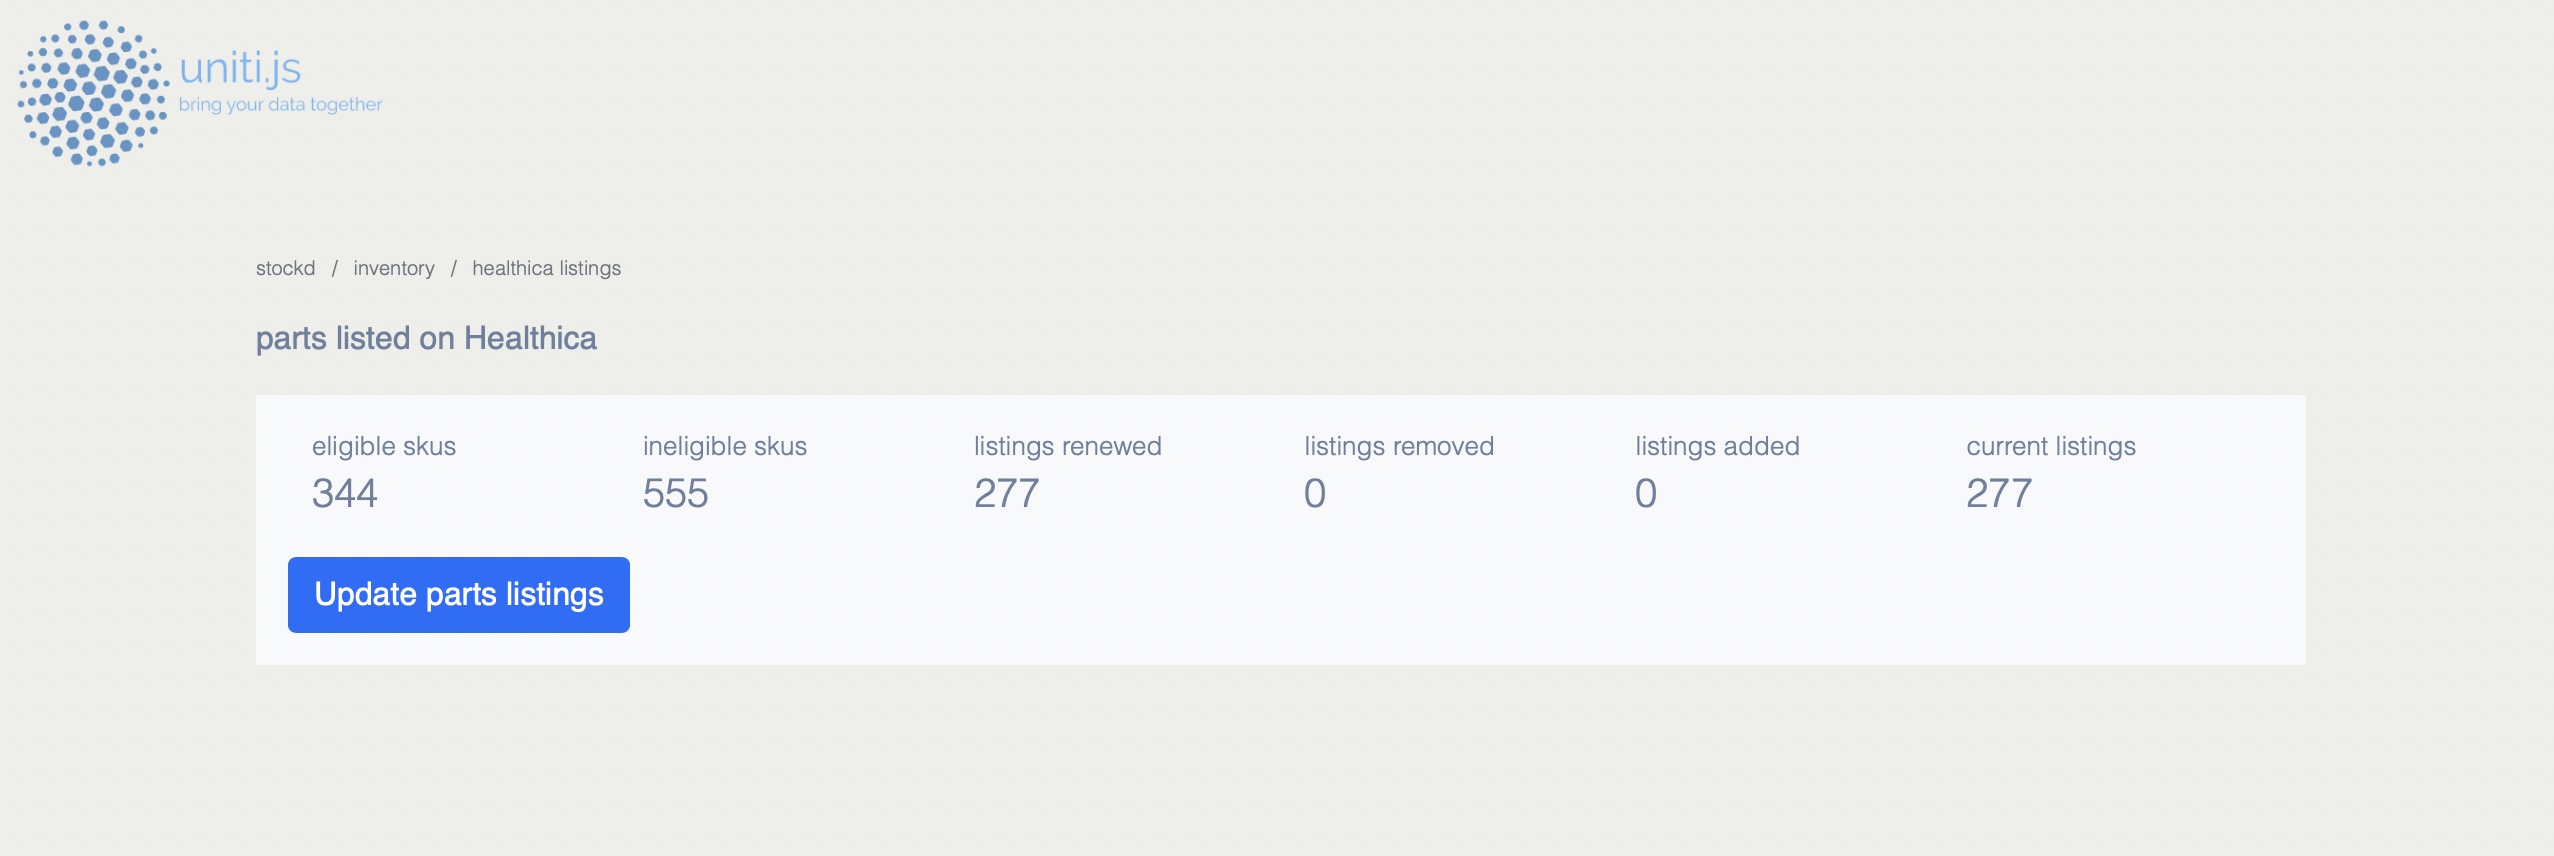Open the stockd breadcrumb link
The image size is (2554, 856).
tap(285, 268)
